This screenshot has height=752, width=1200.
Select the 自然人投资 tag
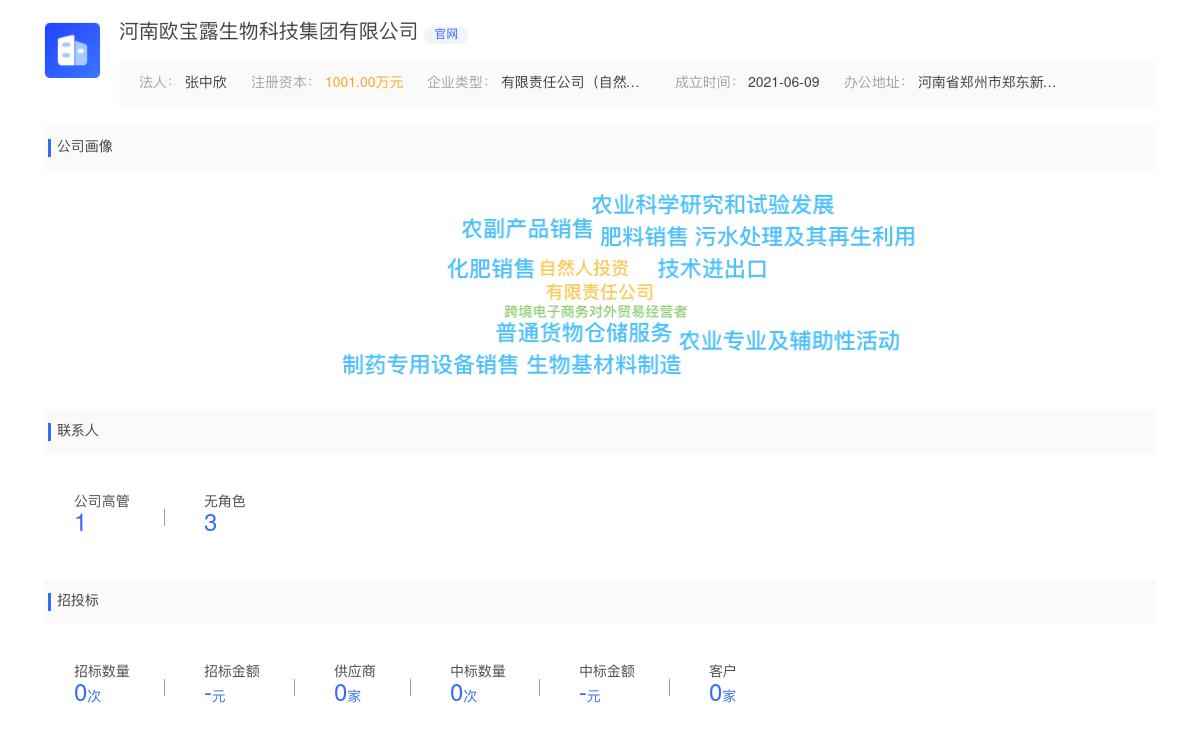[x=584, y=268]
